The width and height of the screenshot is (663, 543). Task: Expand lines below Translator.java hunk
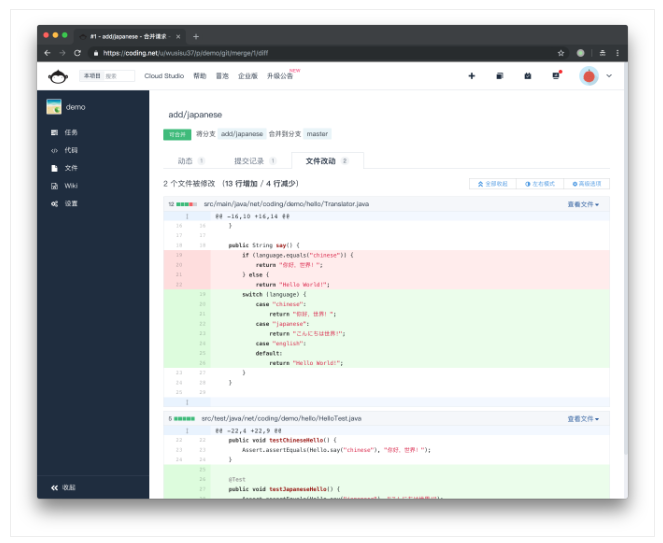pyautogui.click(x=187, y=402)
